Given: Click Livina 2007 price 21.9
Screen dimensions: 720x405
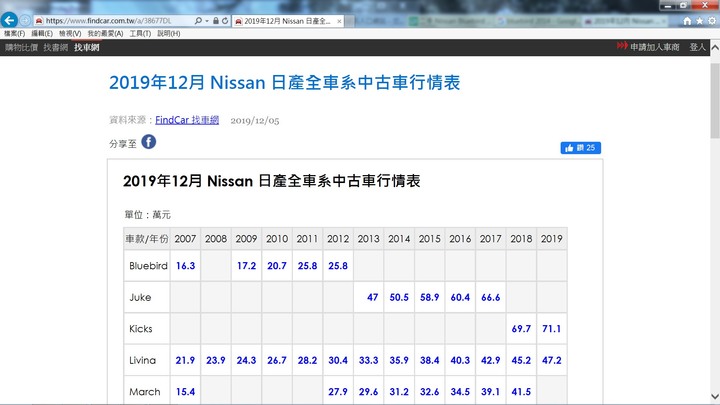Looking at the screenshot, I should click(186, 360).
